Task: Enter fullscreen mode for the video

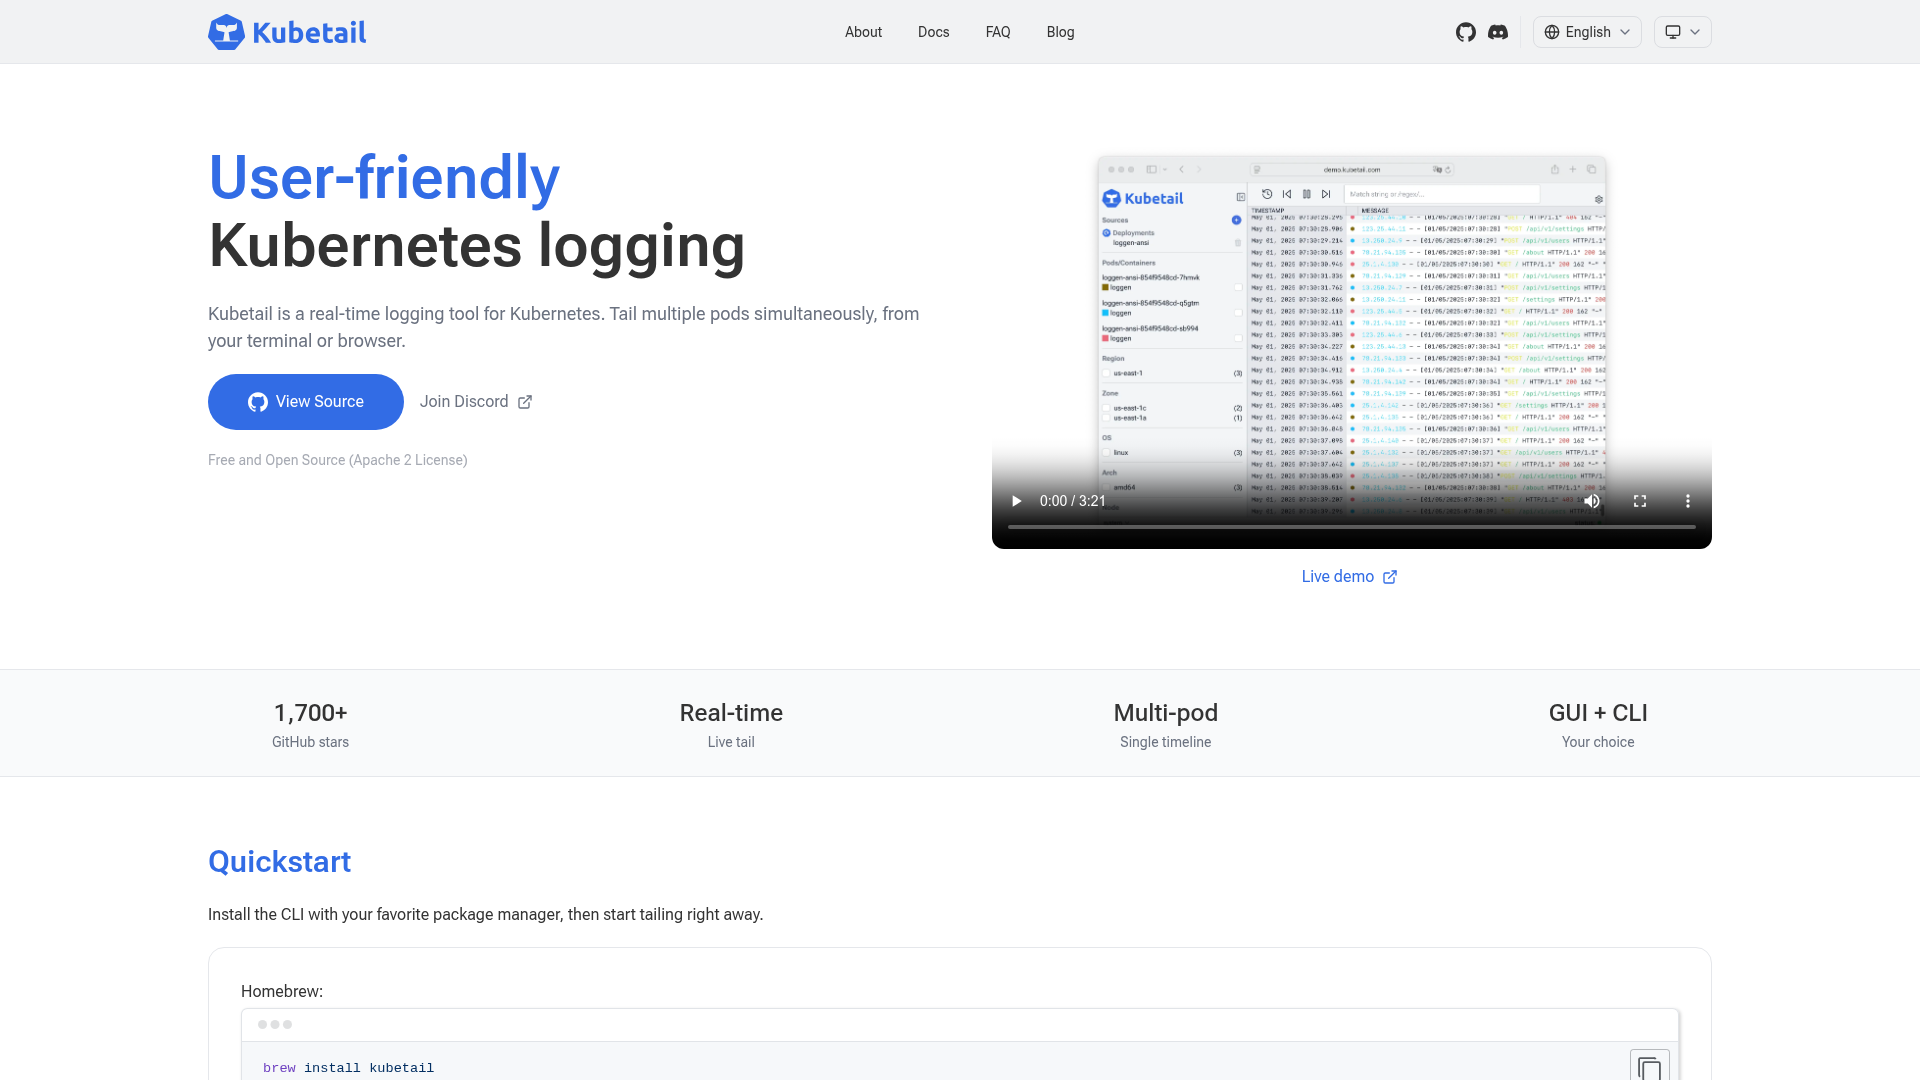Action: tap(1640, 501)
